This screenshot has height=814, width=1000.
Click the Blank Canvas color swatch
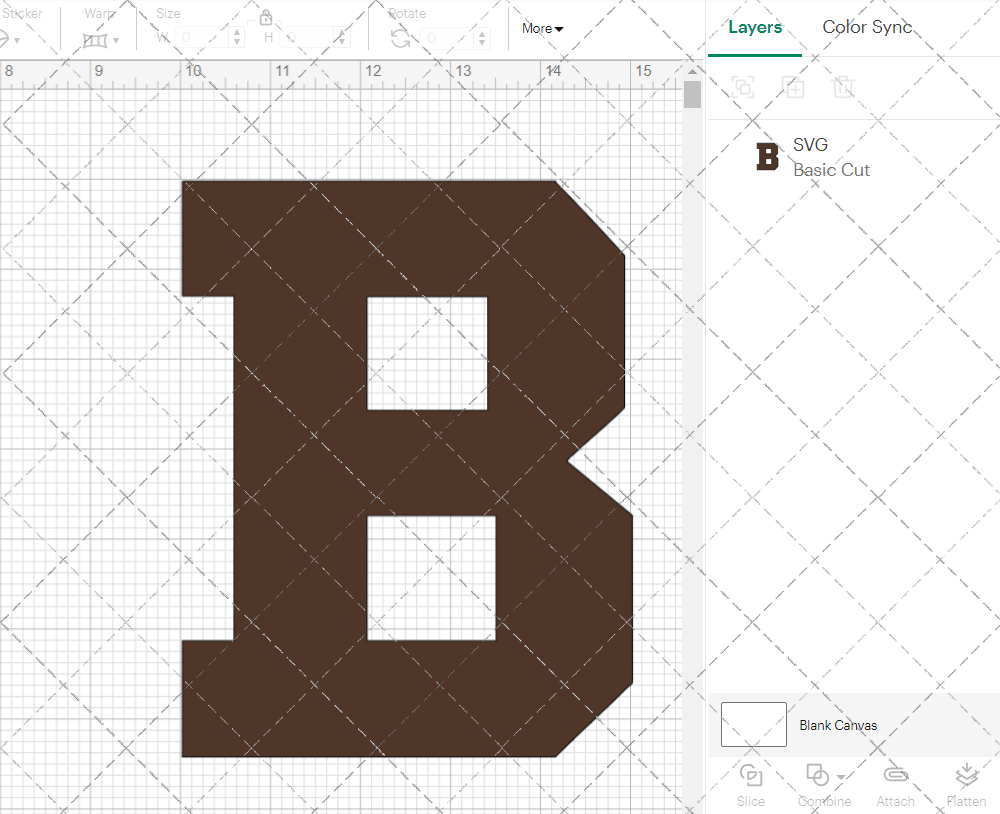[x=753, y=724]
